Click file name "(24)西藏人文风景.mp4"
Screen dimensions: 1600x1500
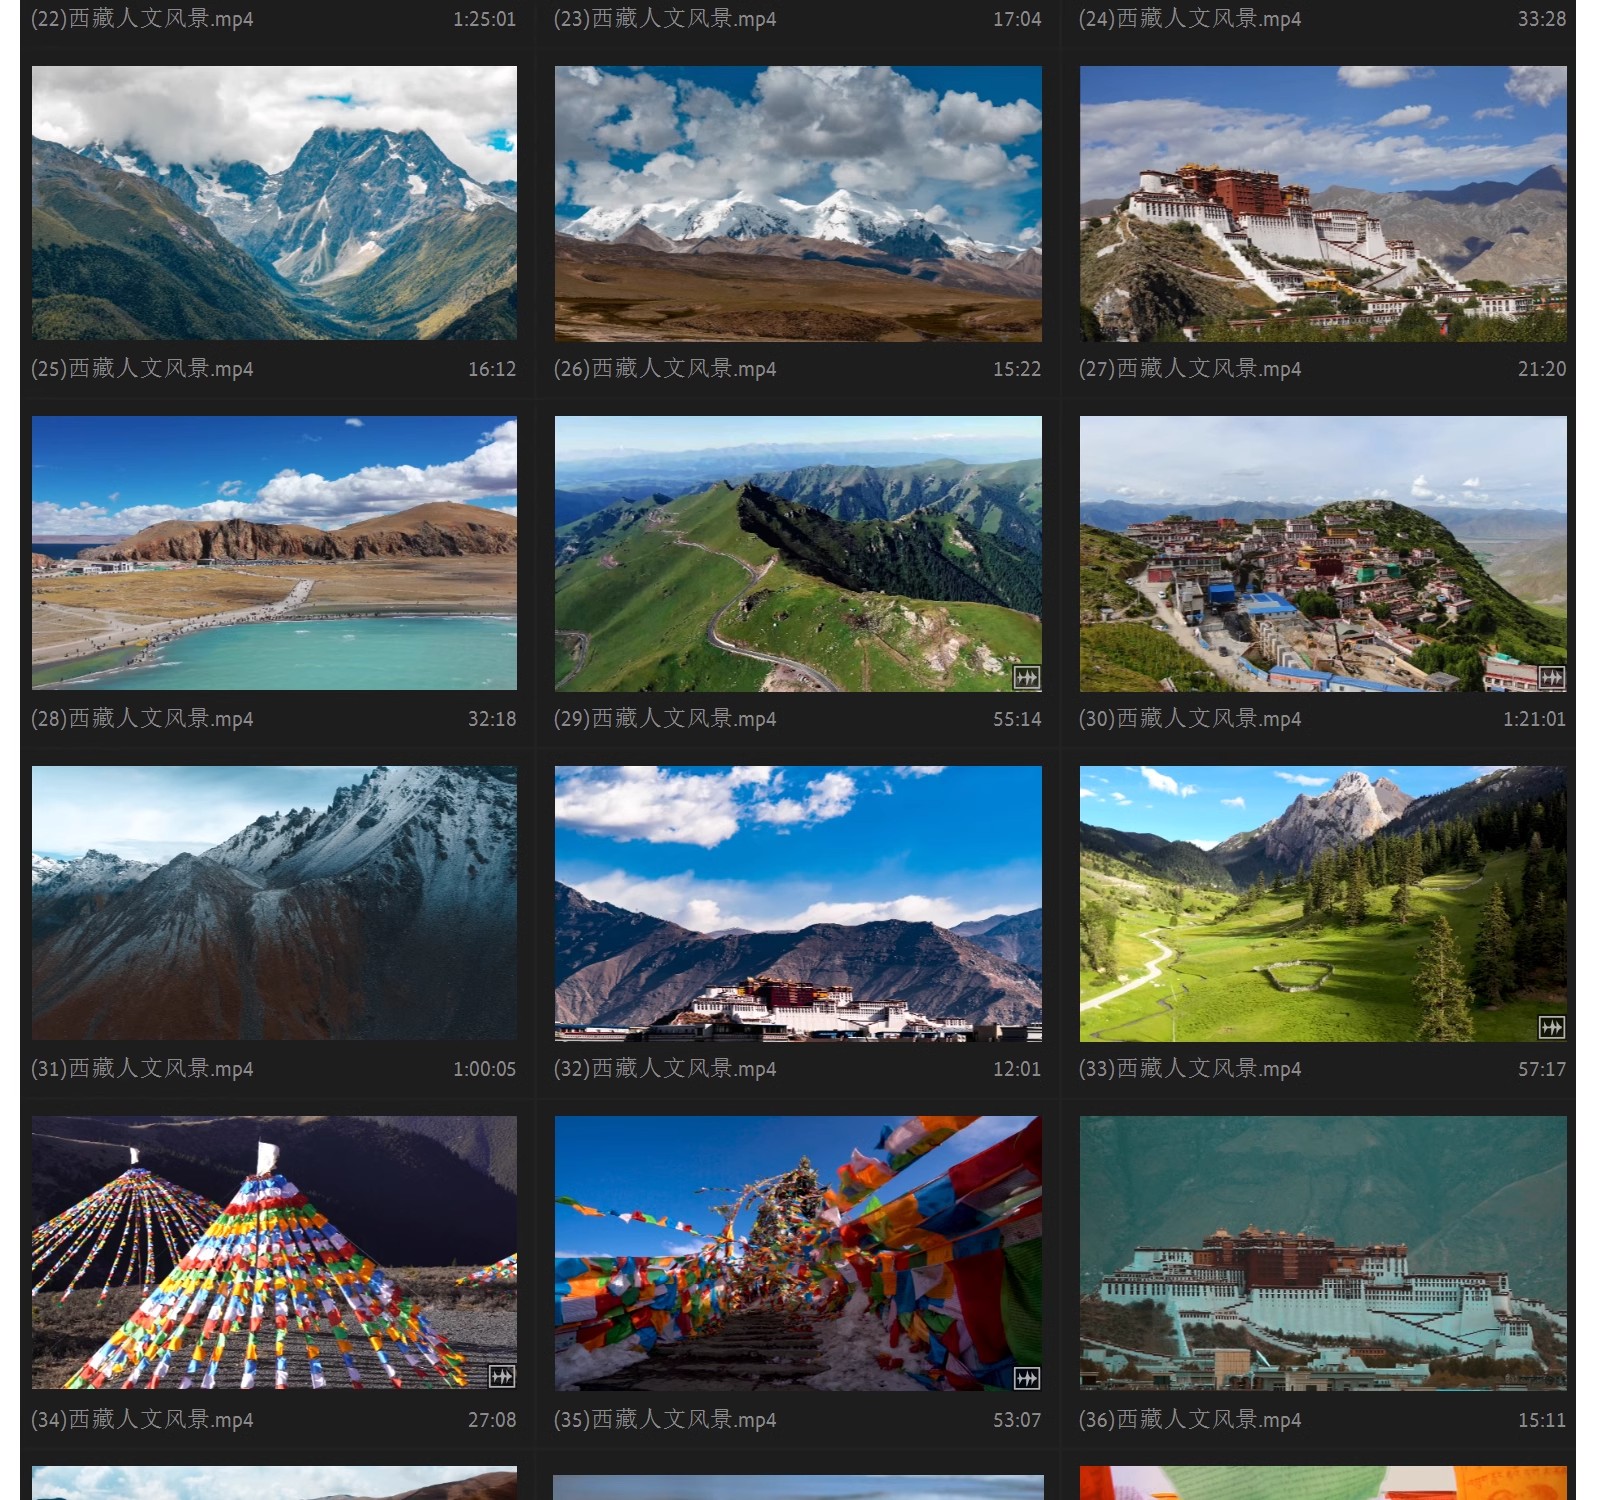1190,19
